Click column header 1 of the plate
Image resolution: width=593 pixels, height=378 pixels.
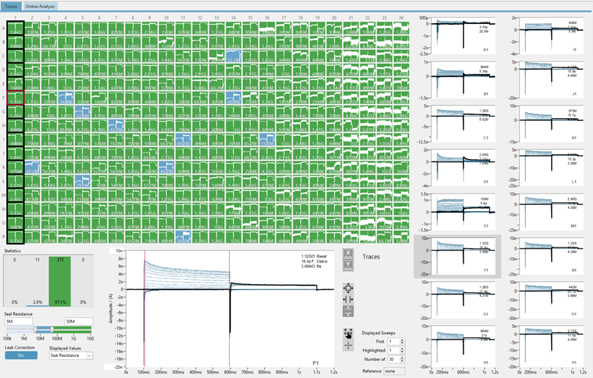pos(16,18)
